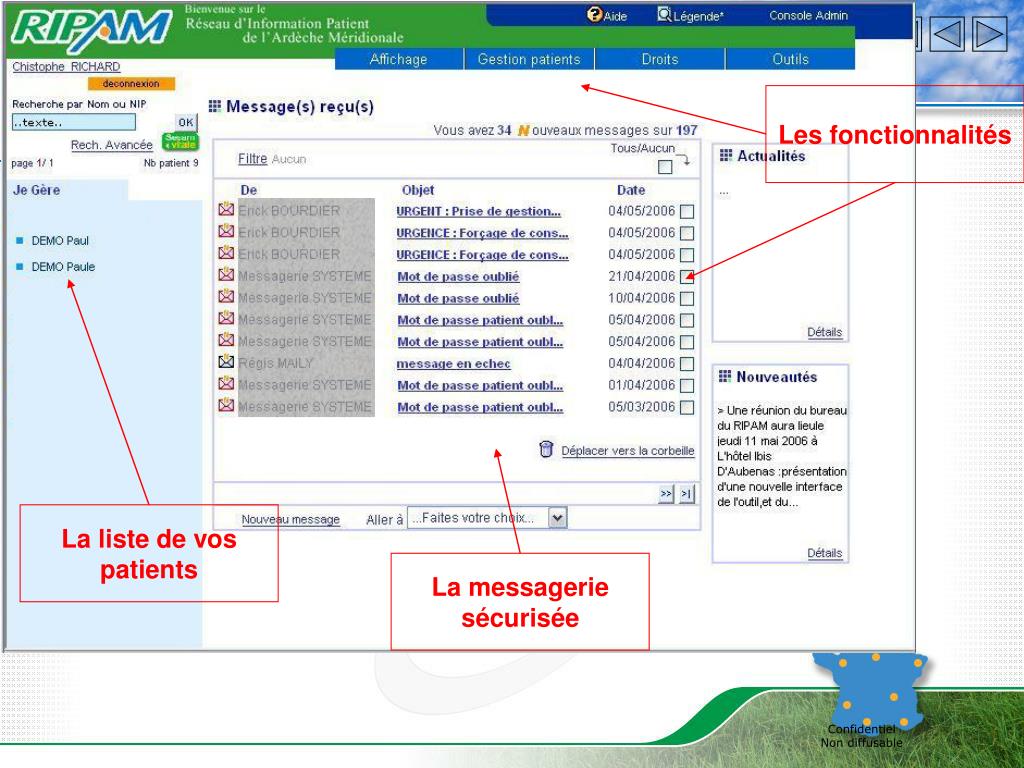Click Chistophe RICHARD user name link

coord(66,67)
